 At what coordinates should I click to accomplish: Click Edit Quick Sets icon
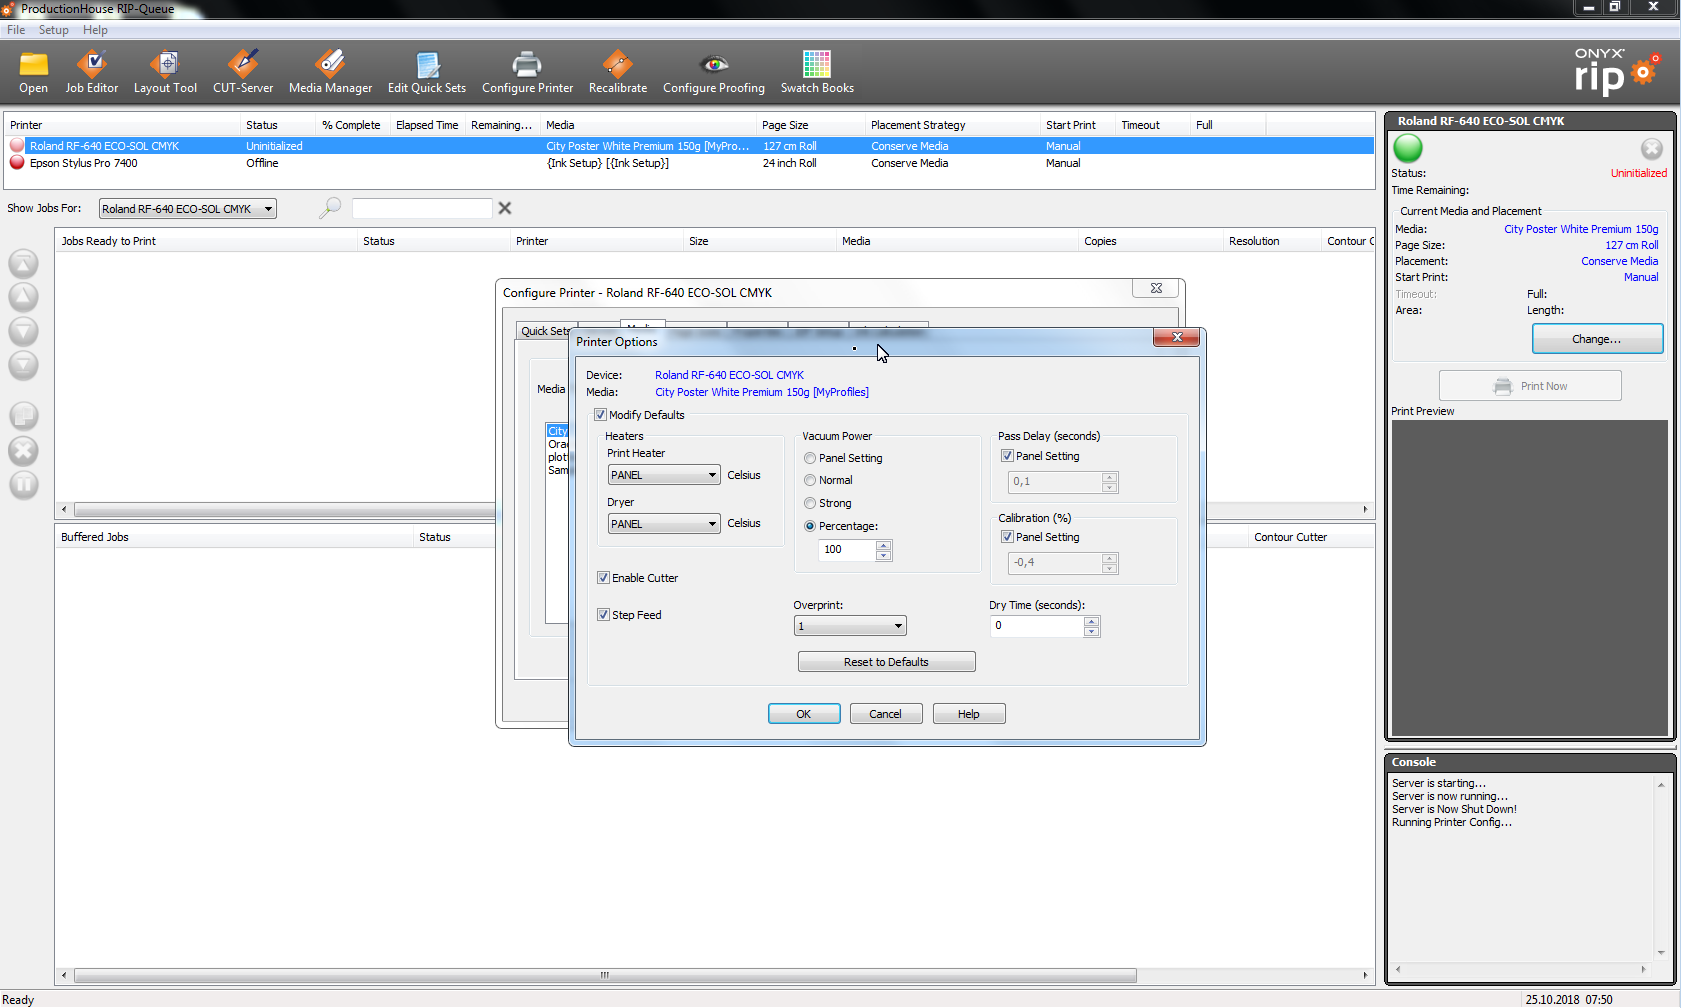[x=427, y=65]
